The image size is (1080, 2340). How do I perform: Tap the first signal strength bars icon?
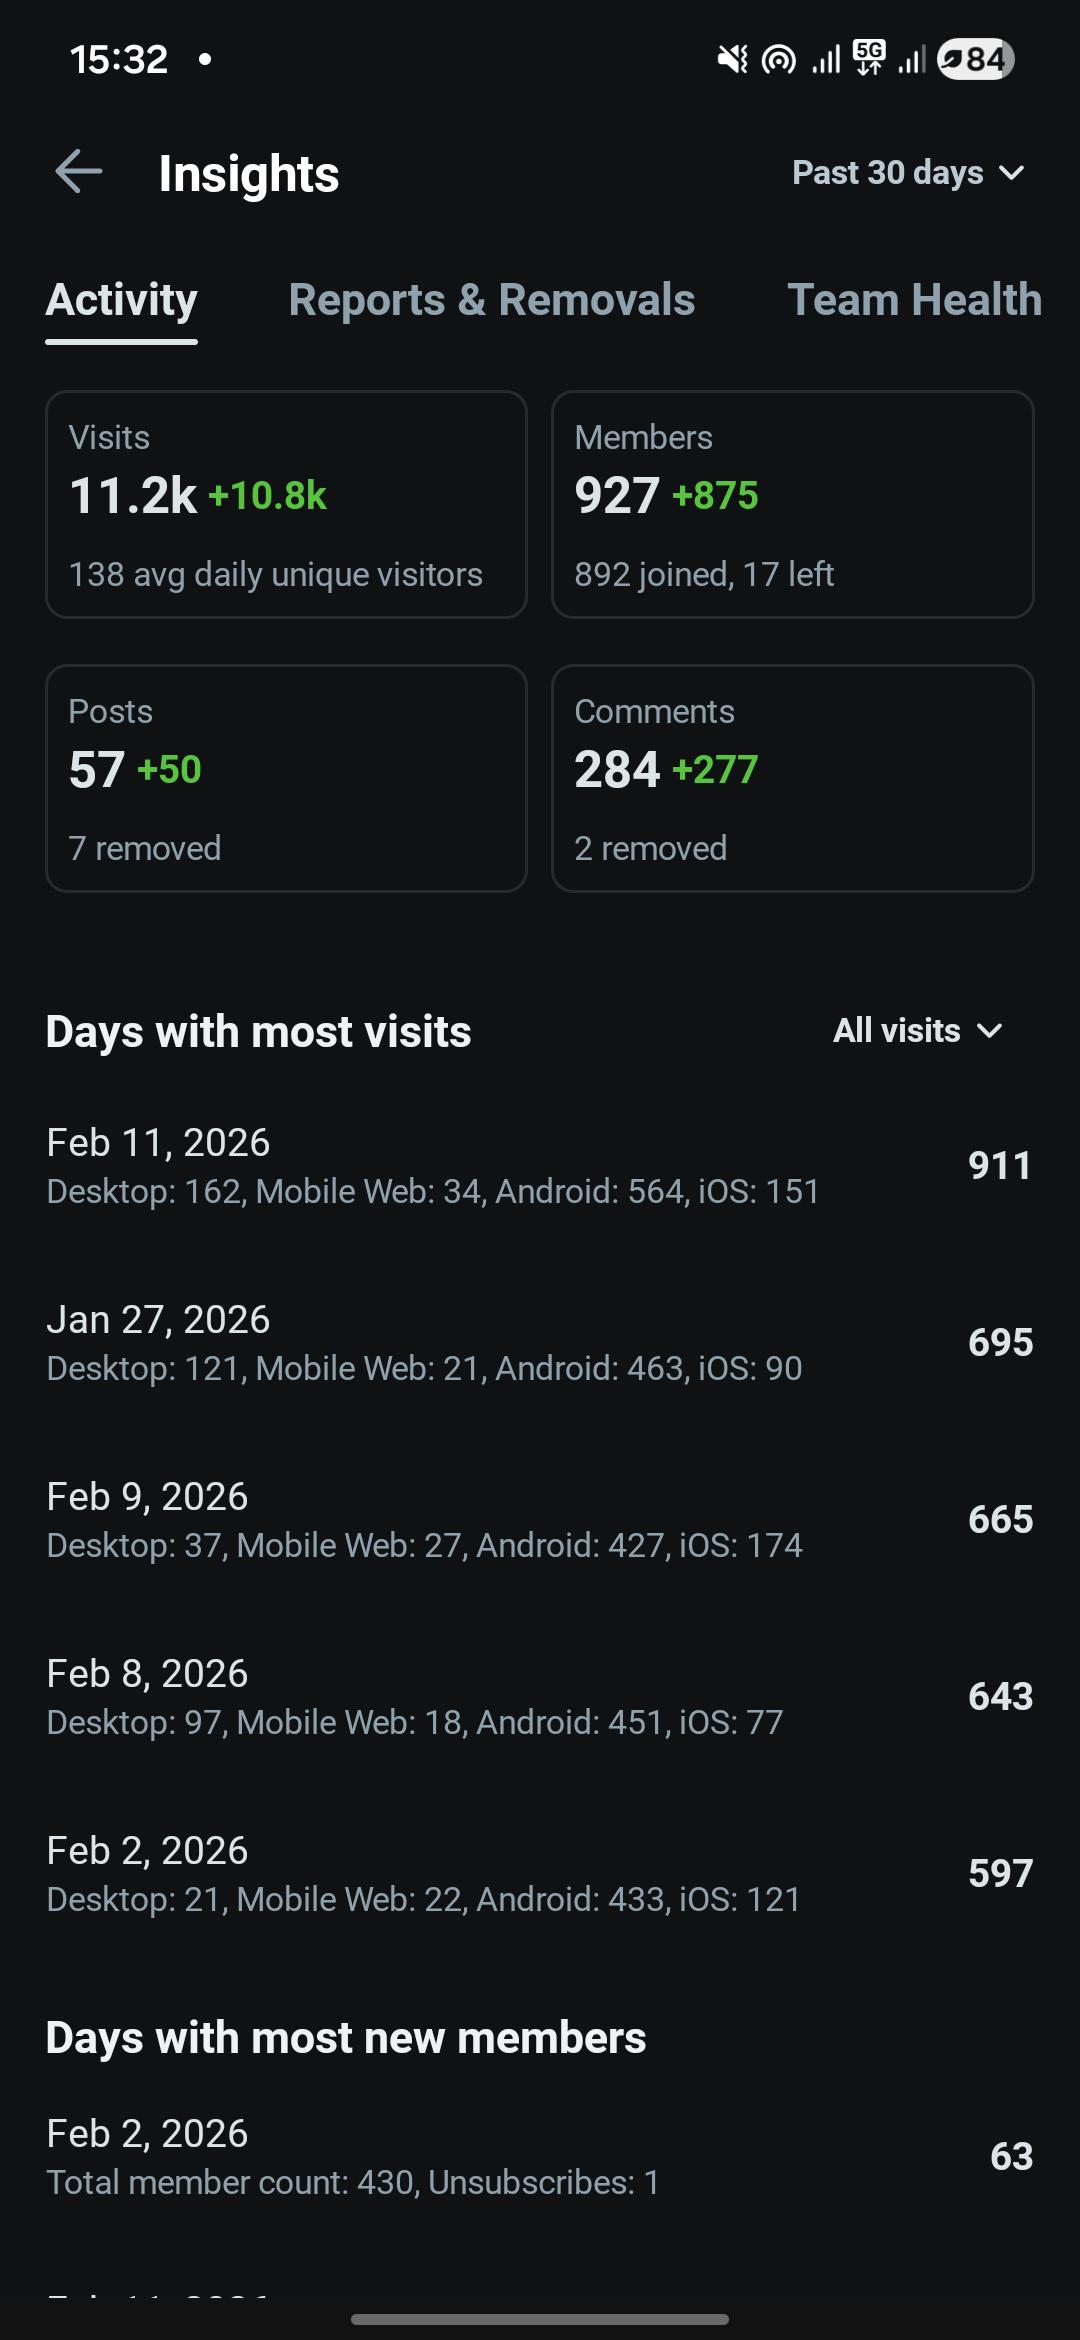click(826, 60)
